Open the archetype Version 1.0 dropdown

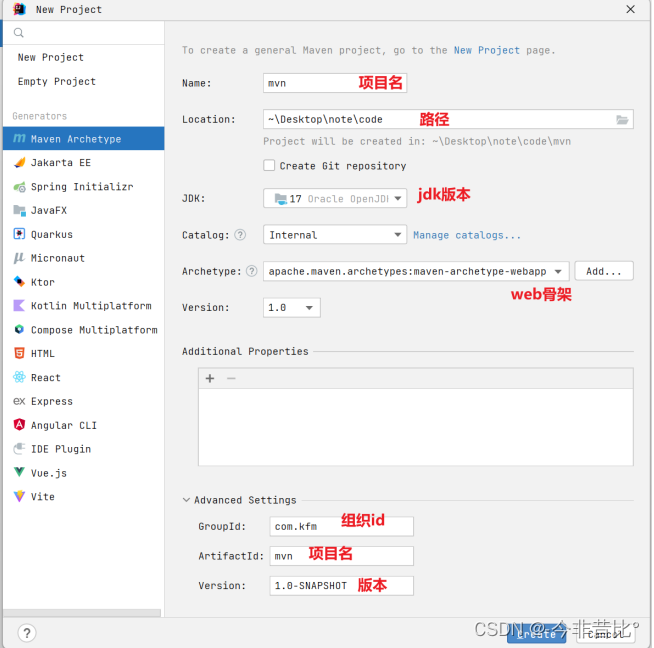pyautogui.click(x=292, y=307)
